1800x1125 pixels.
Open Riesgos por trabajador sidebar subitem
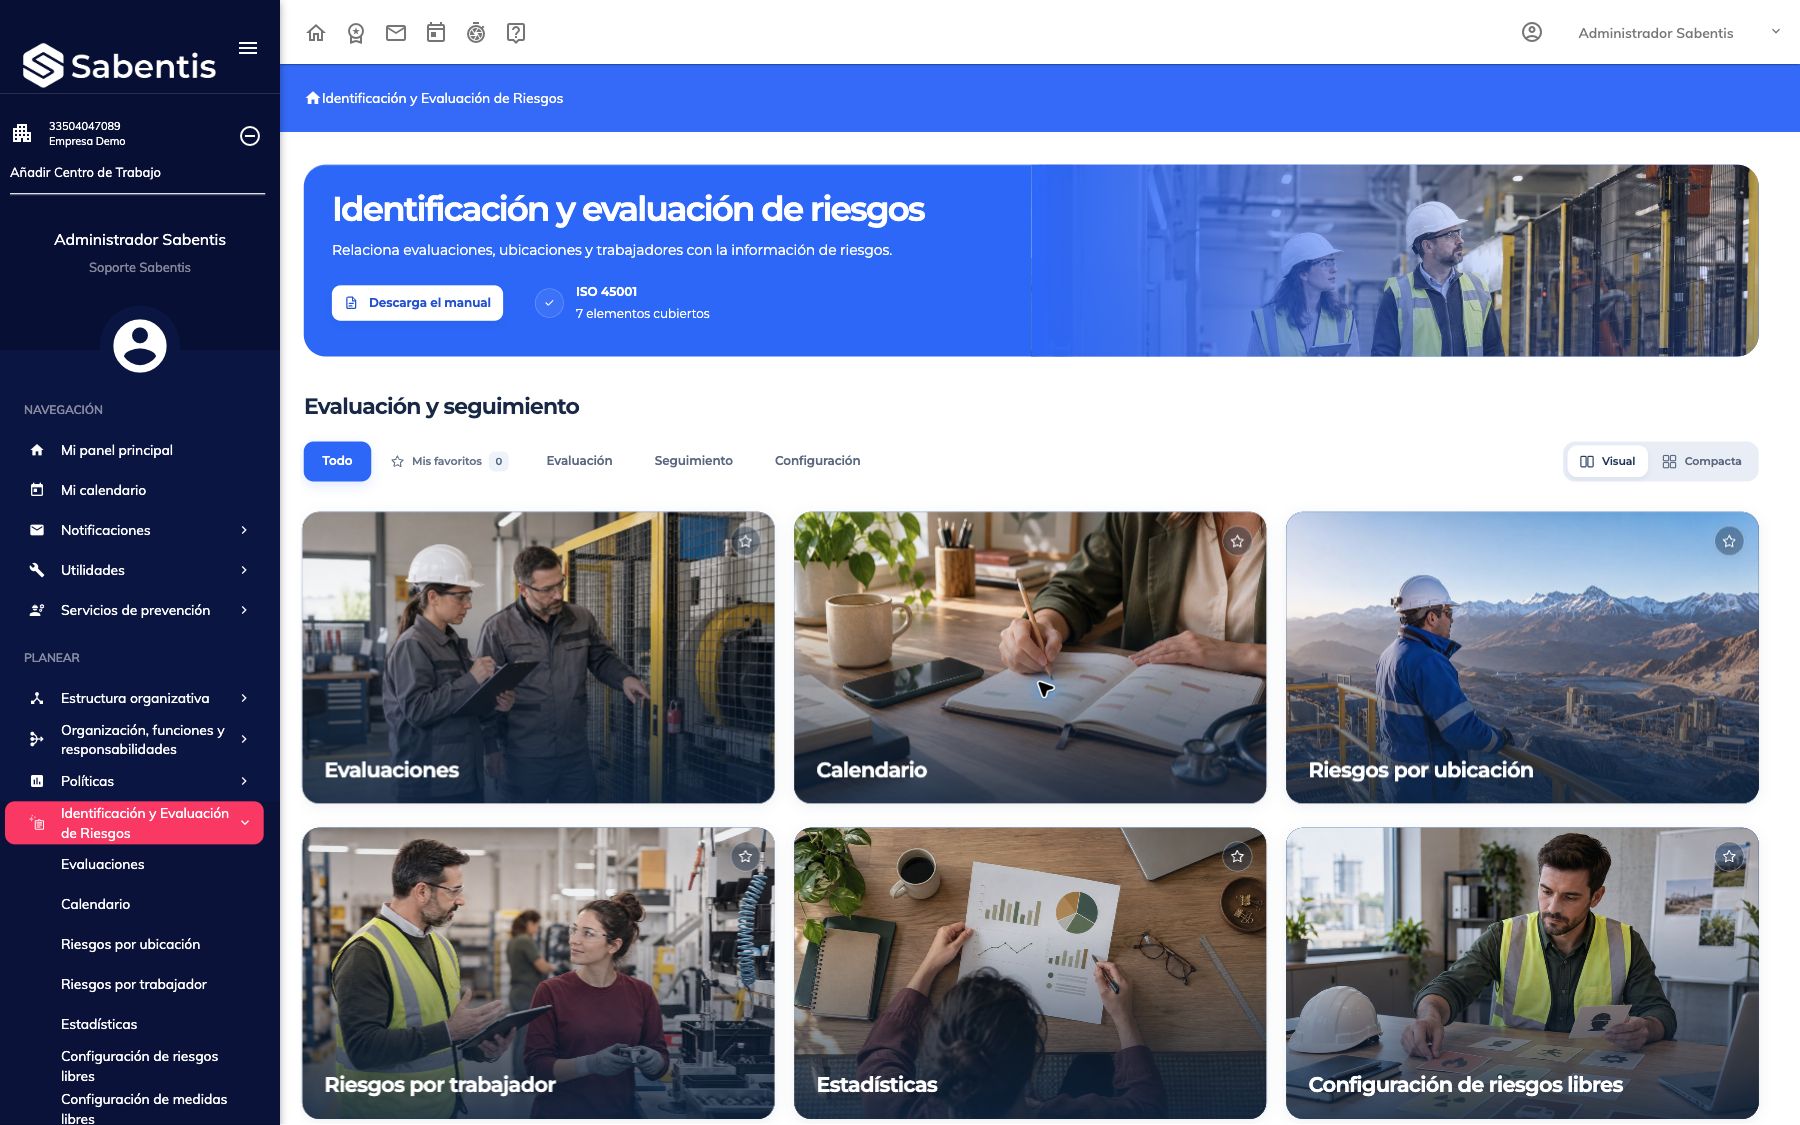pos(134,984)
